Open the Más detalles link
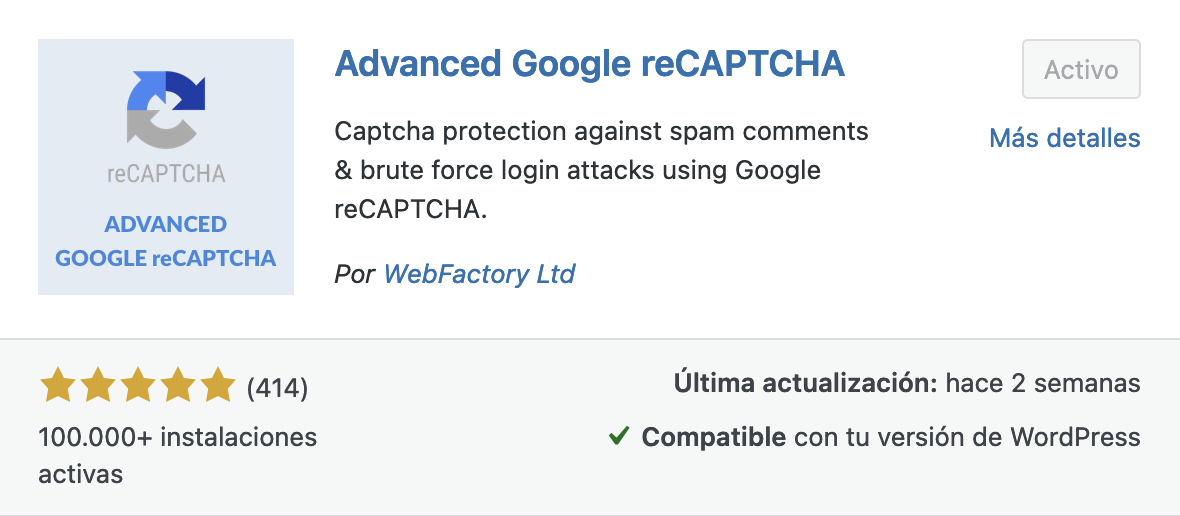The height and width of the screenshot is (516, 1180). pos(1065,138)
